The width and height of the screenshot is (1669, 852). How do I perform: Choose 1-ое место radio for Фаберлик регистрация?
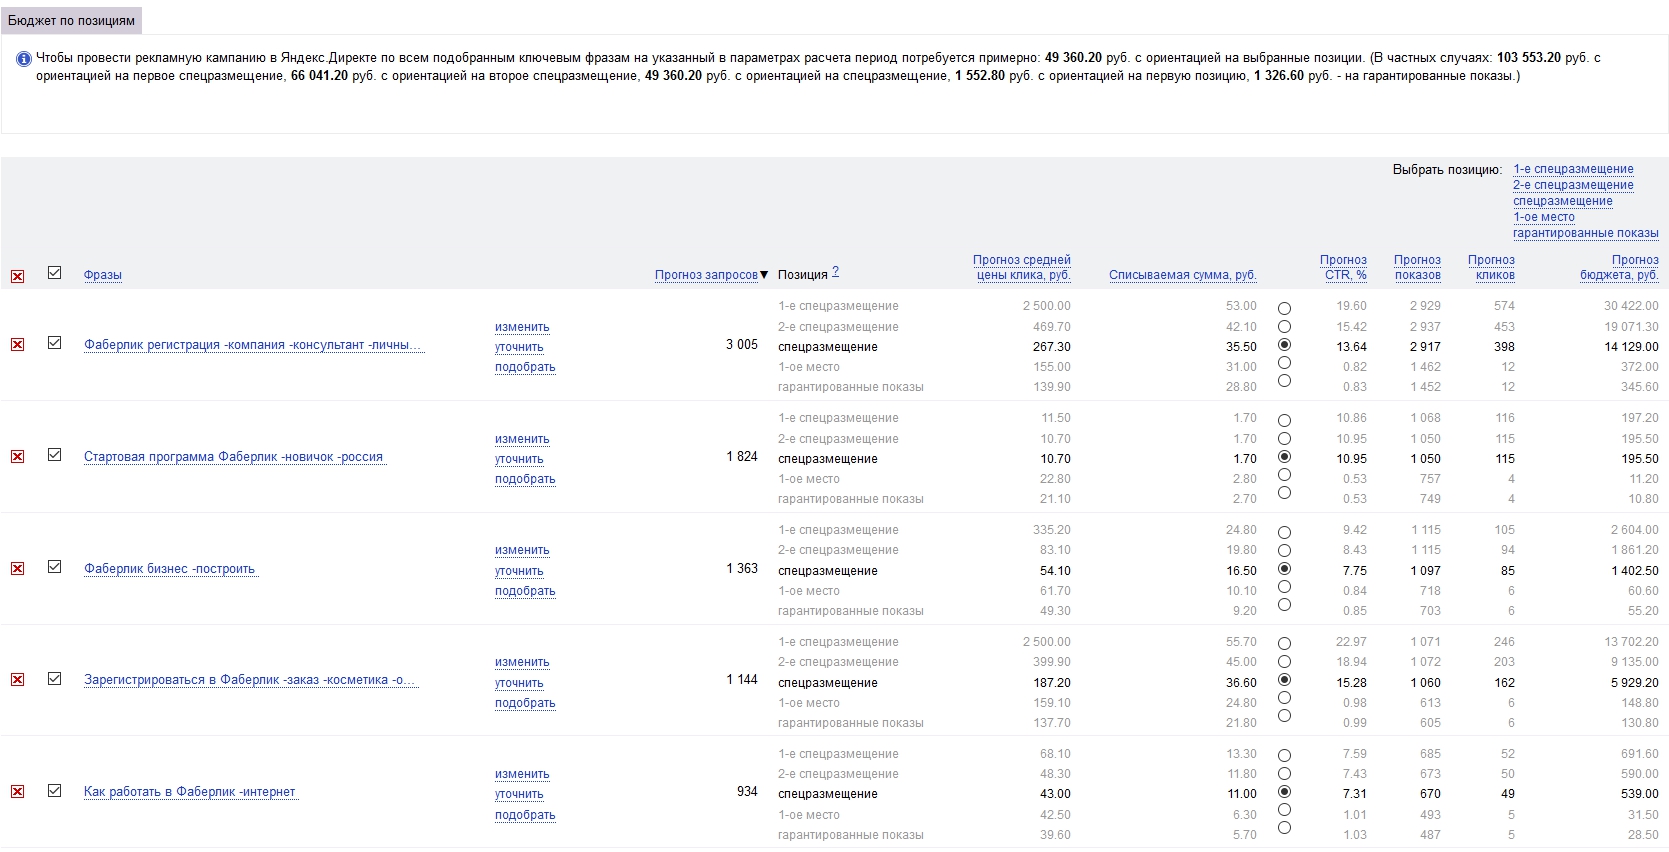click(1284, 362)
